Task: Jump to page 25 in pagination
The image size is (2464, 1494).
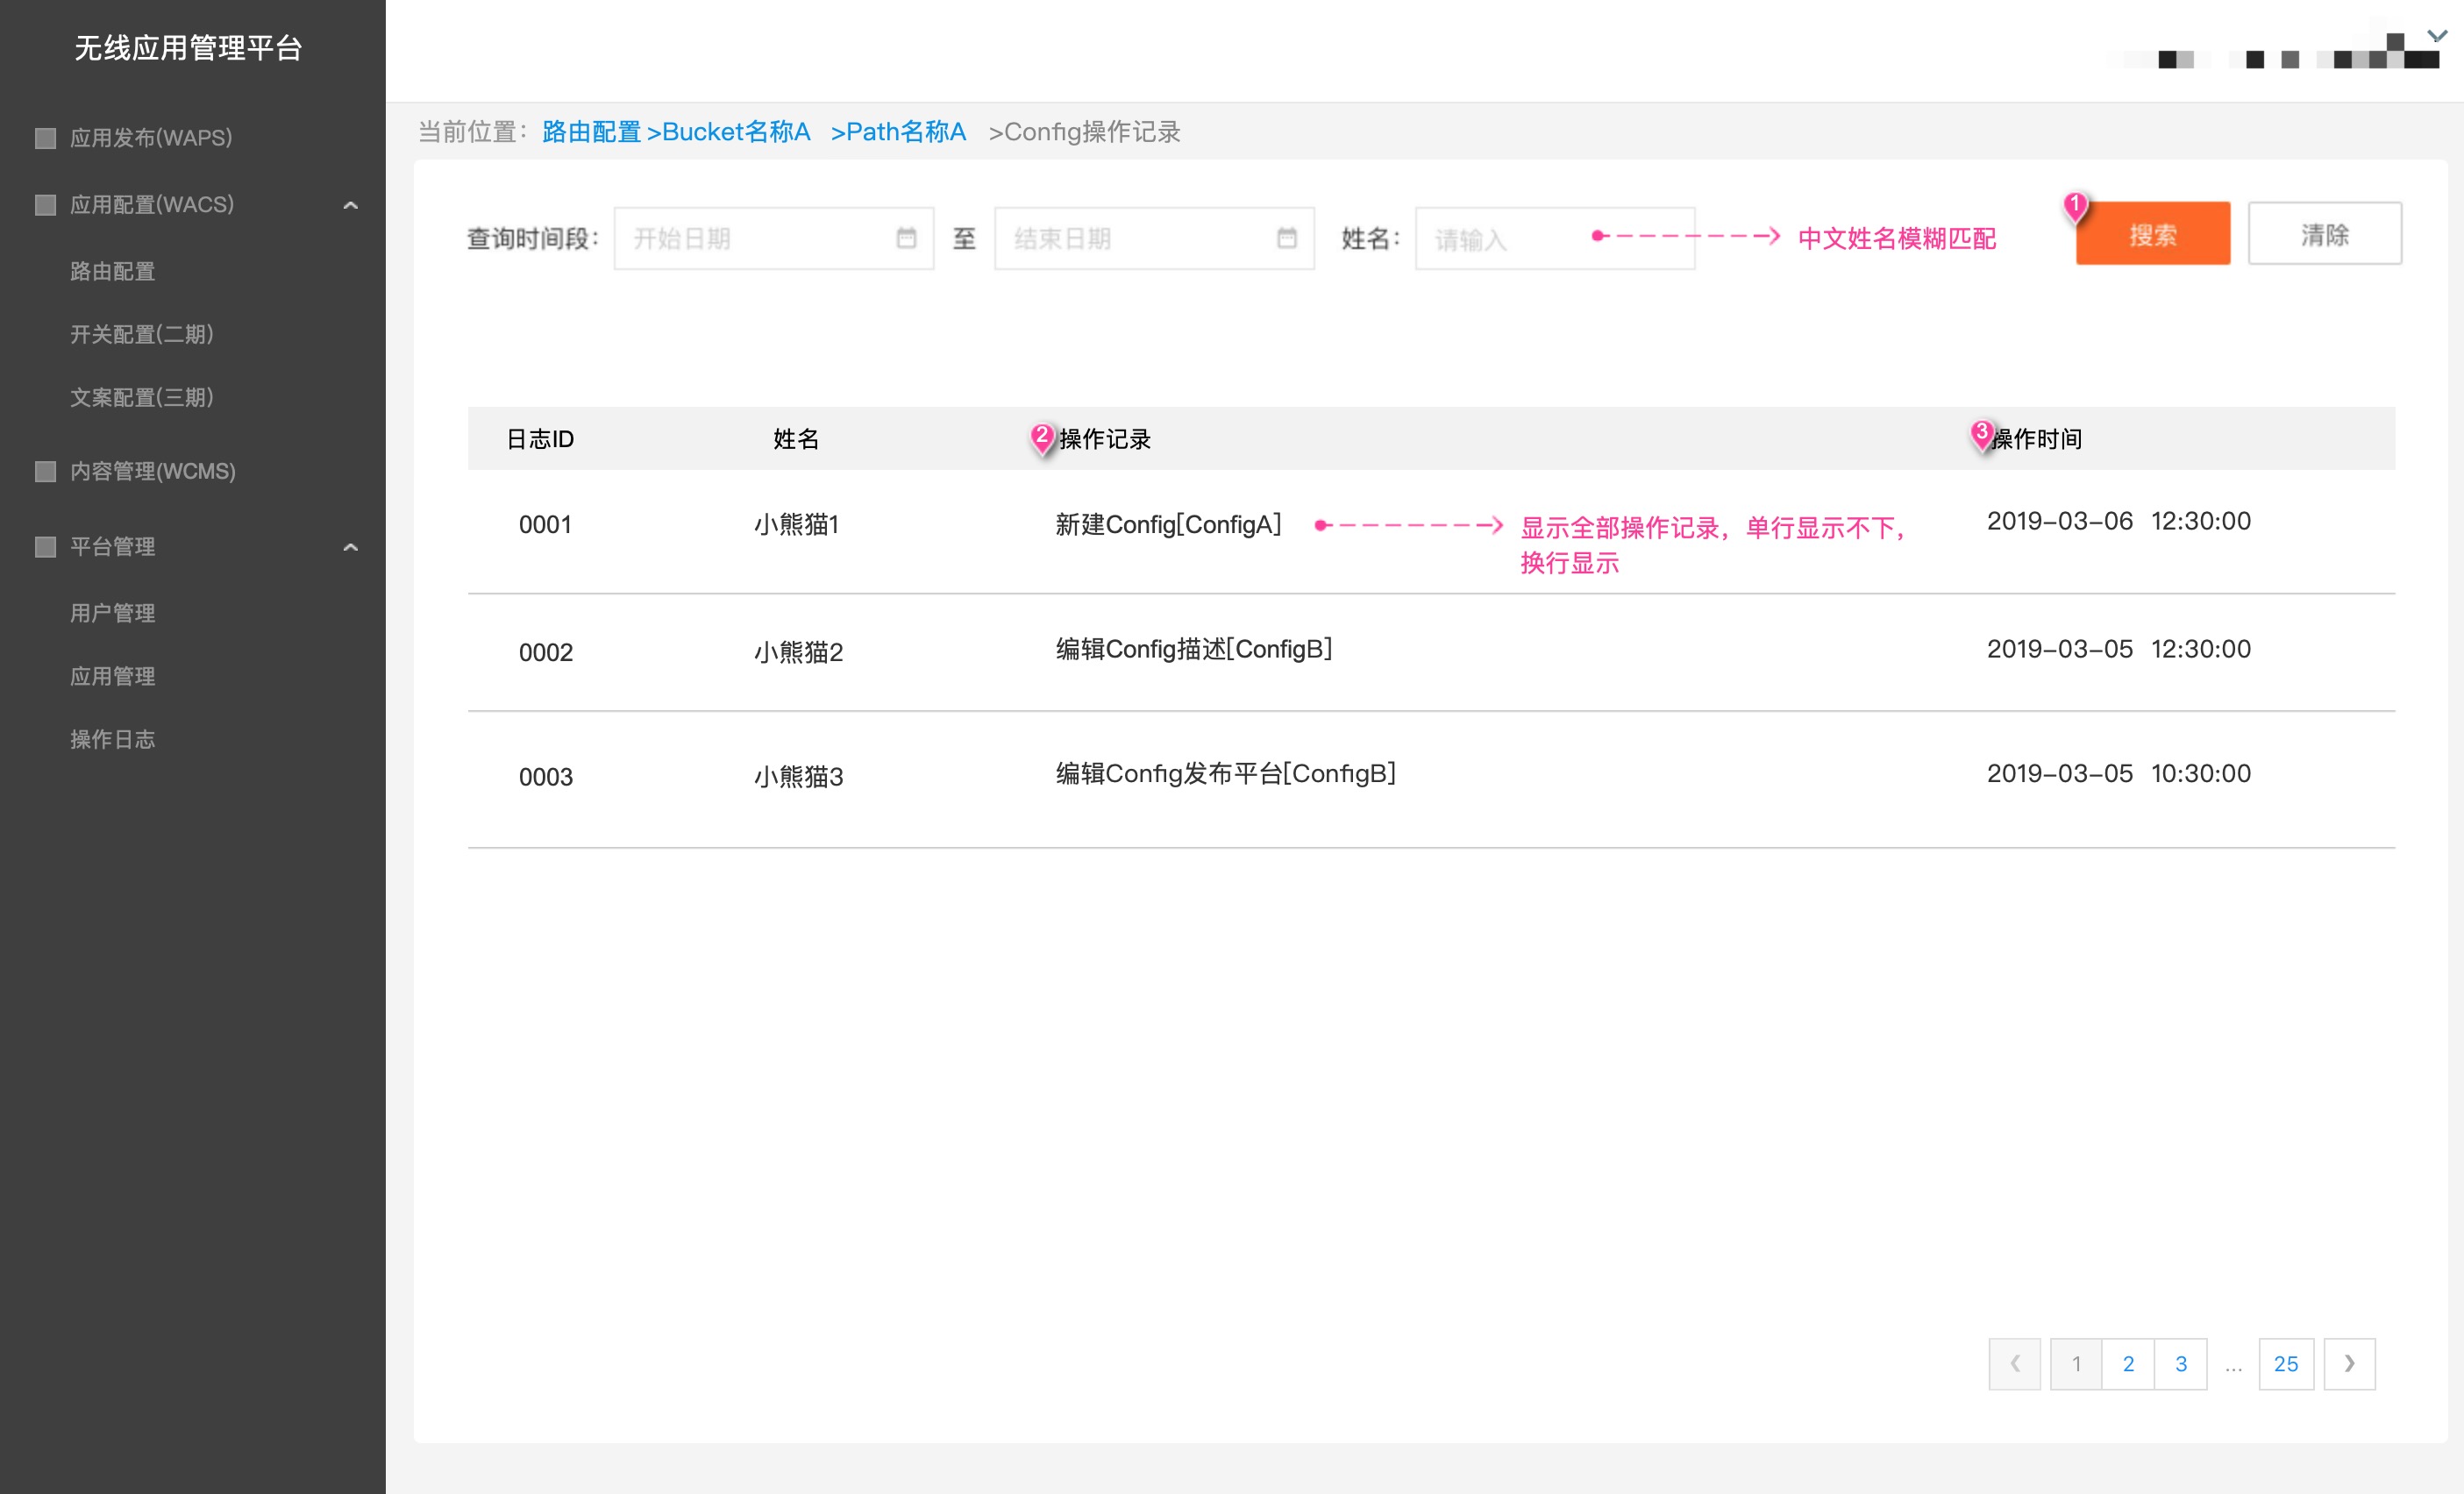Action: (2286, 1364)
